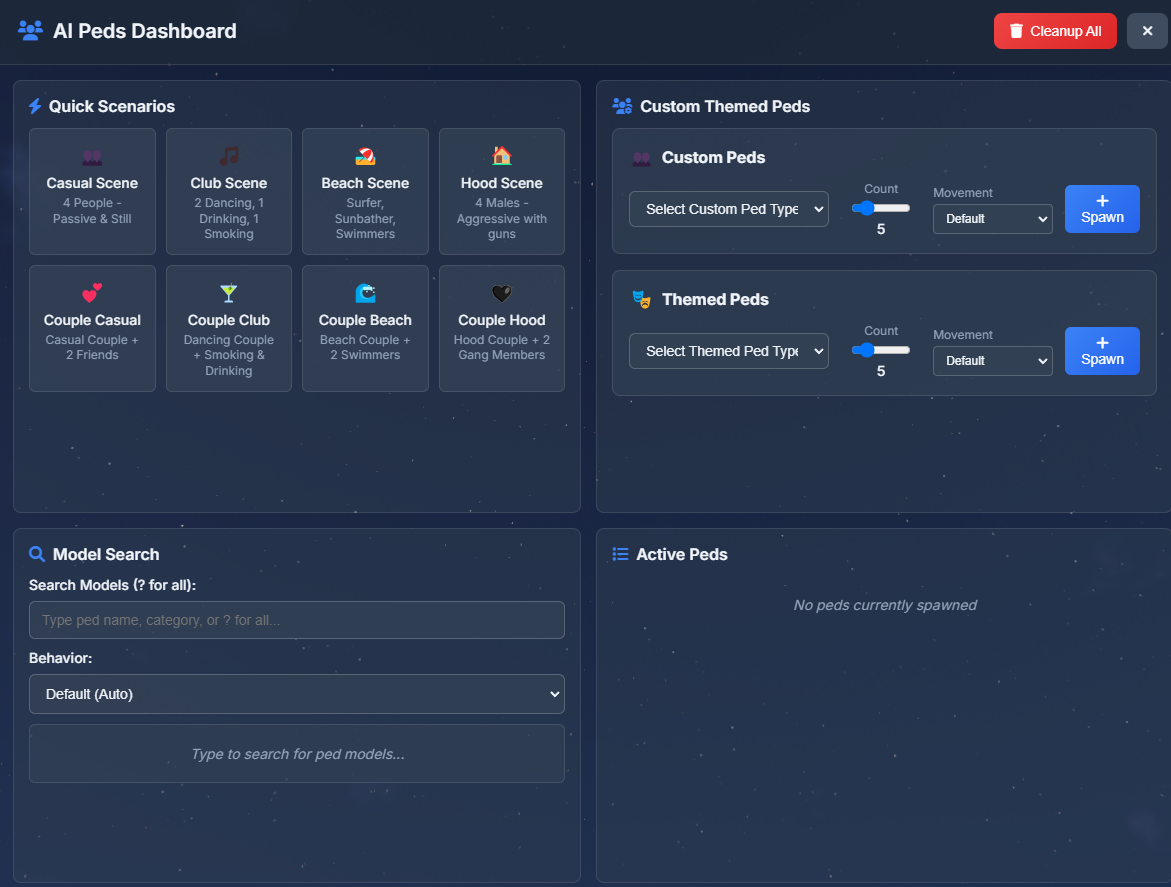The image size is (1171, 887).
Task: Open the Select Custom Ped Type dropdown
Action: 729,209
